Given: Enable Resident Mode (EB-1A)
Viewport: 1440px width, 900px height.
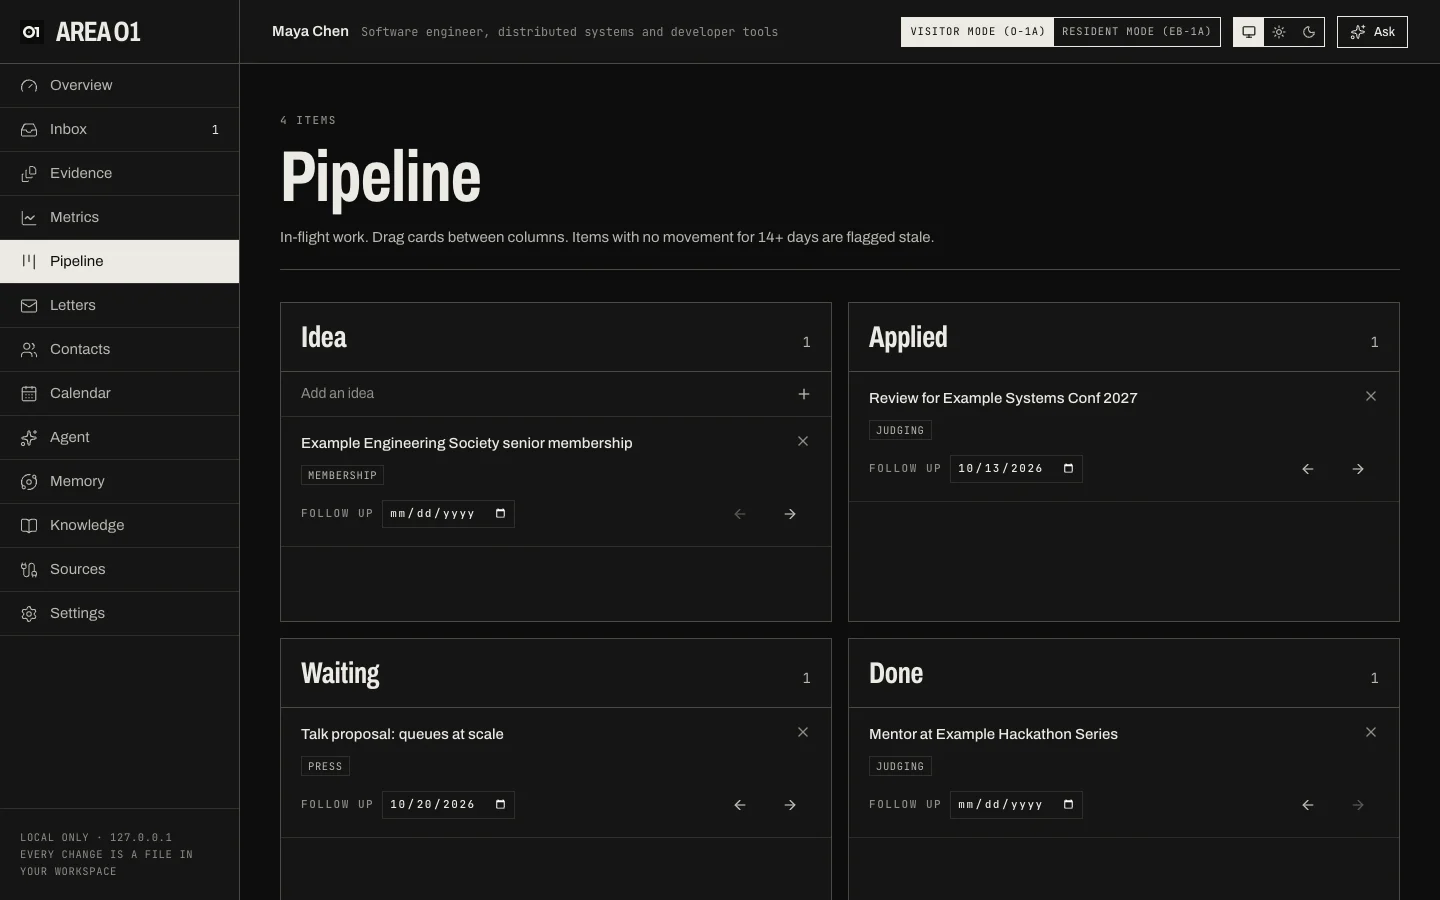Looking at the screenshot, I should click(x=1136, y=32).
